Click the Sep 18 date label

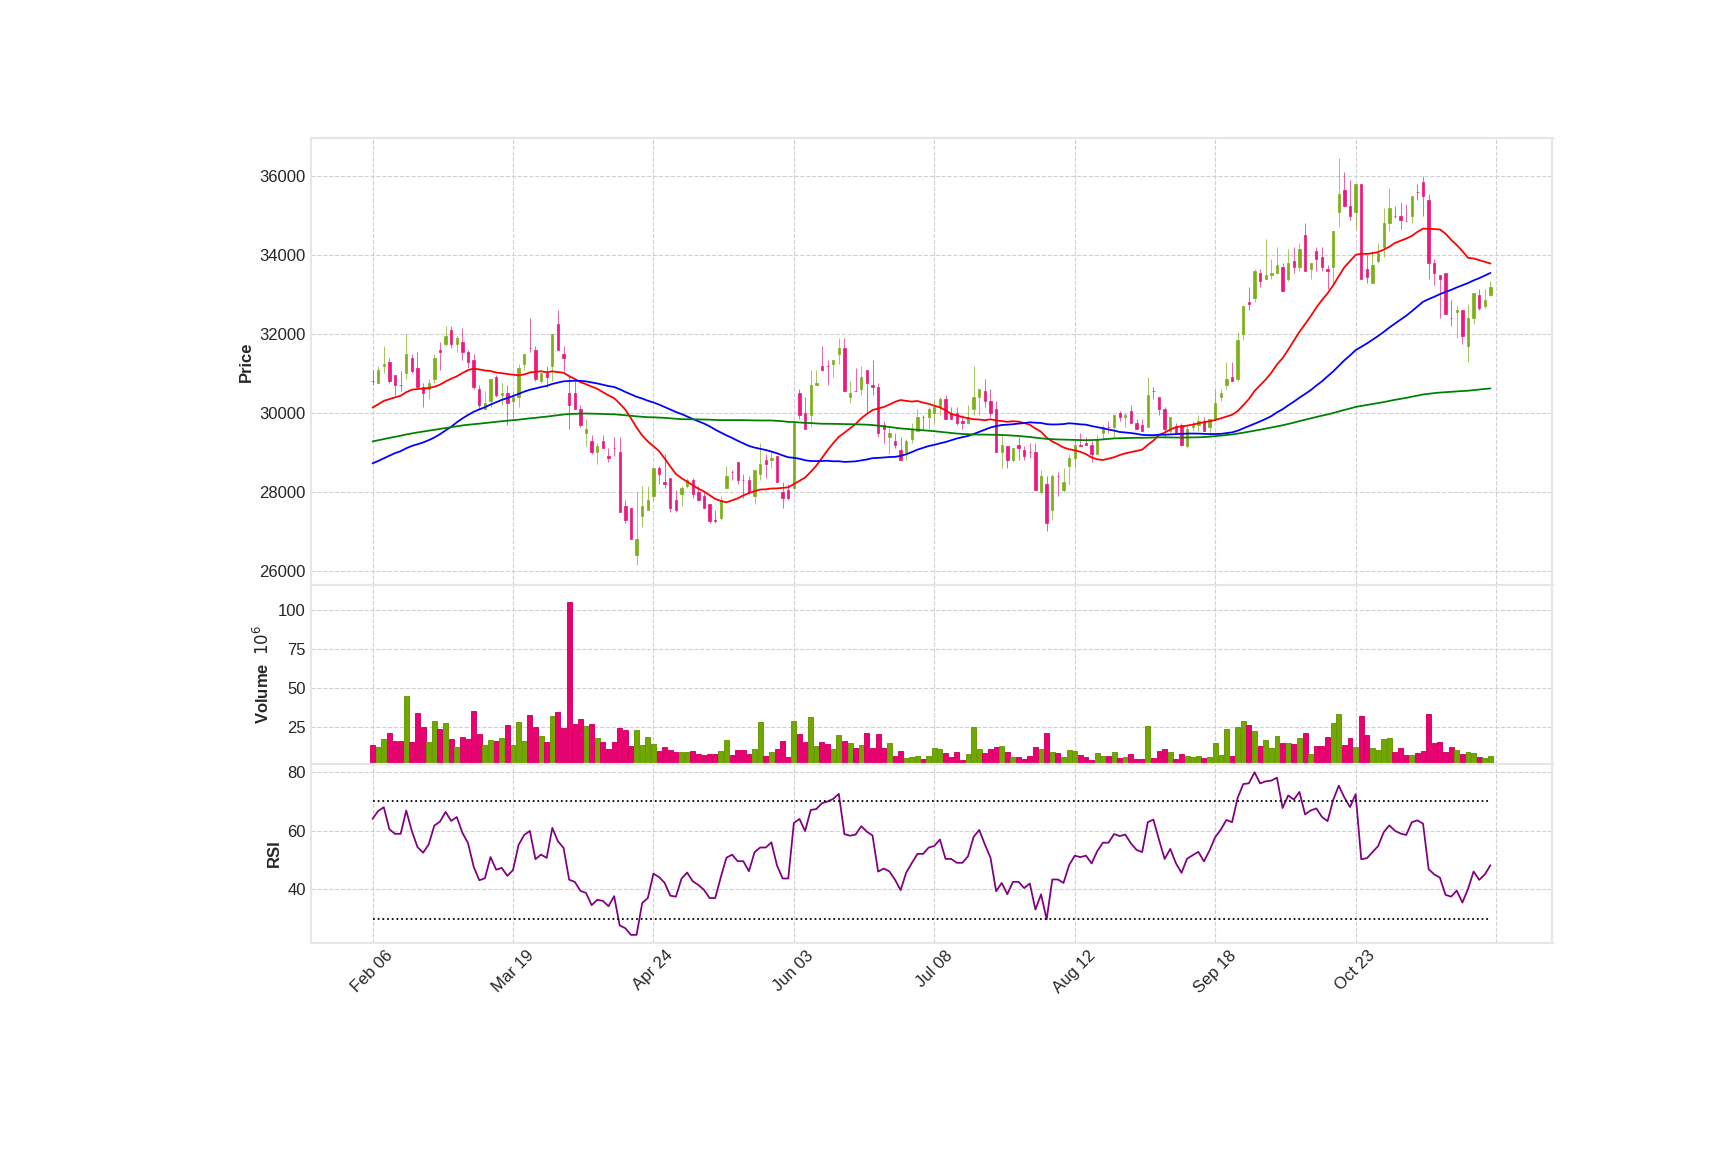[x=1213, y=971]
